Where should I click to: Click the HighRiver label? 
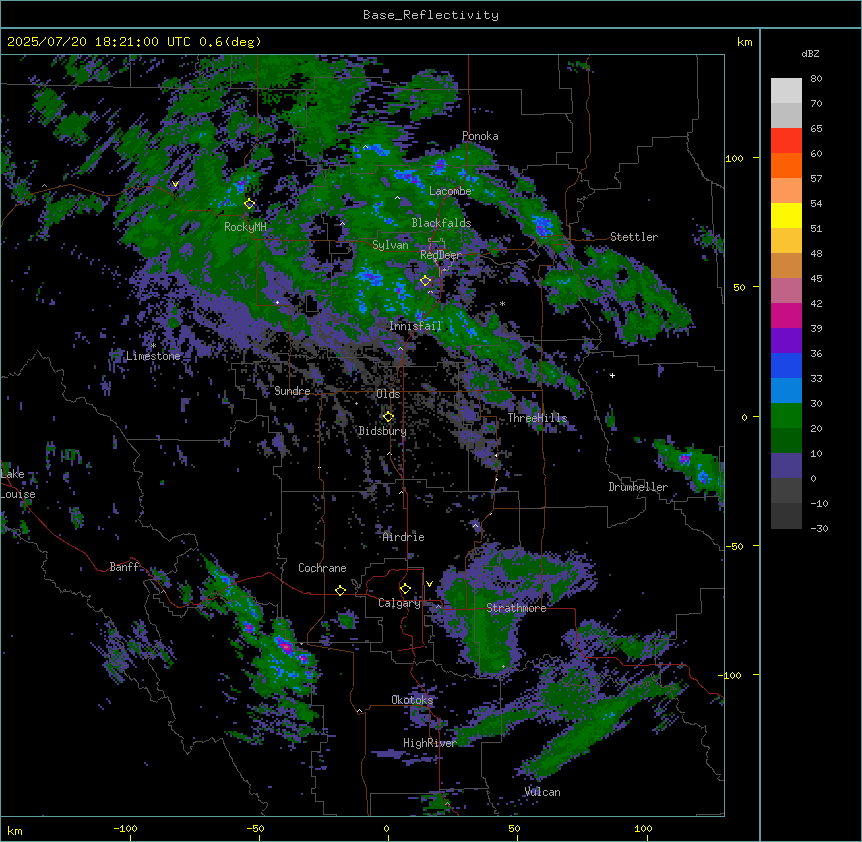click(x=430, y=743)
